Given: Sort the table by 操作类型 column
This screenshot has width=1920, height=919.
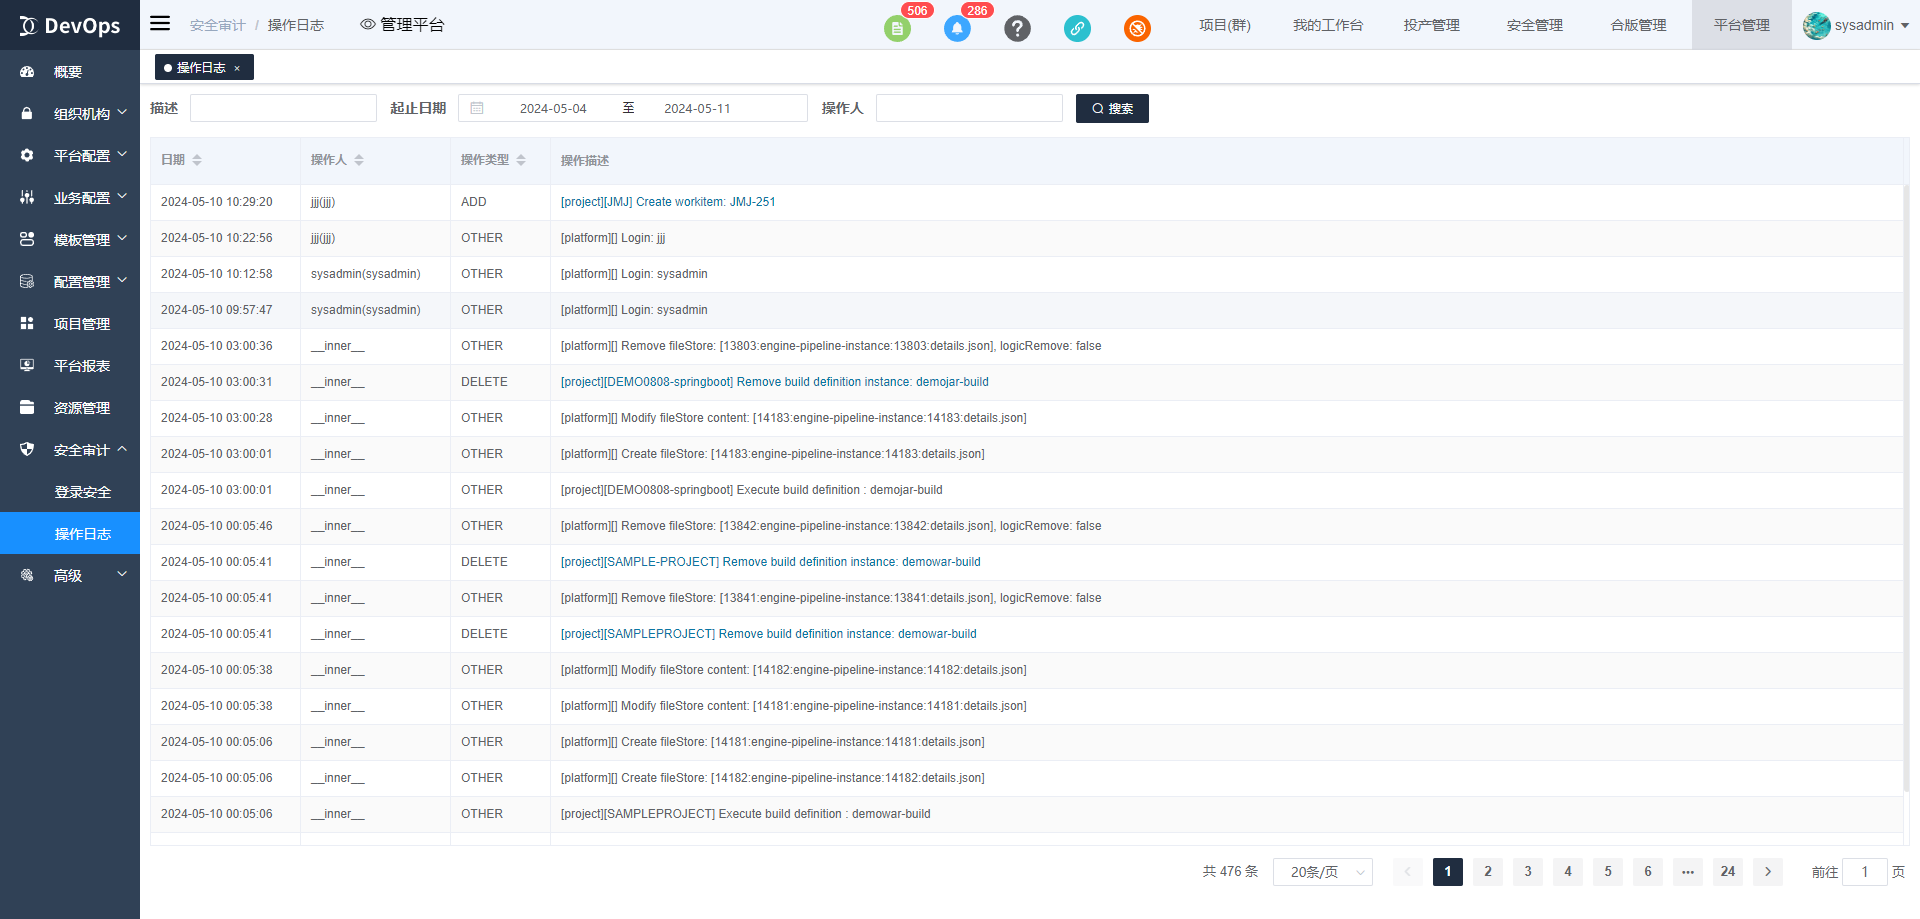Looking at the screenshot, I should (521, 160).
